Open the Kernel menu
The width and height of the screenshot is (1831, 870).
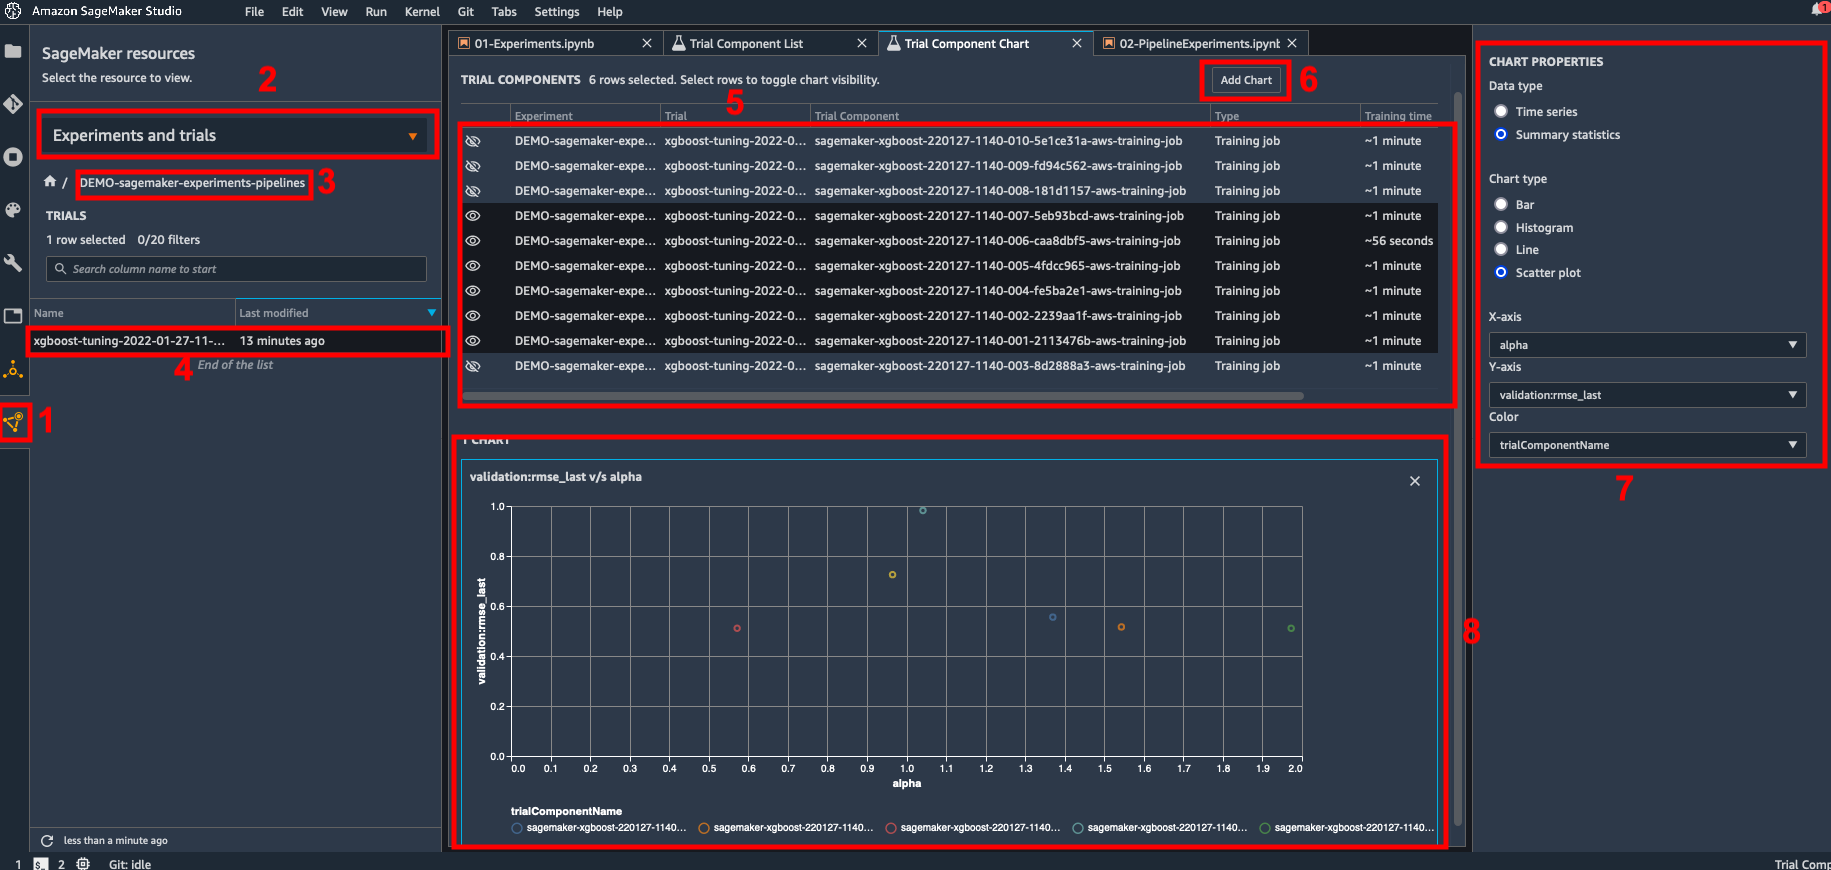(x=422, y=12)
